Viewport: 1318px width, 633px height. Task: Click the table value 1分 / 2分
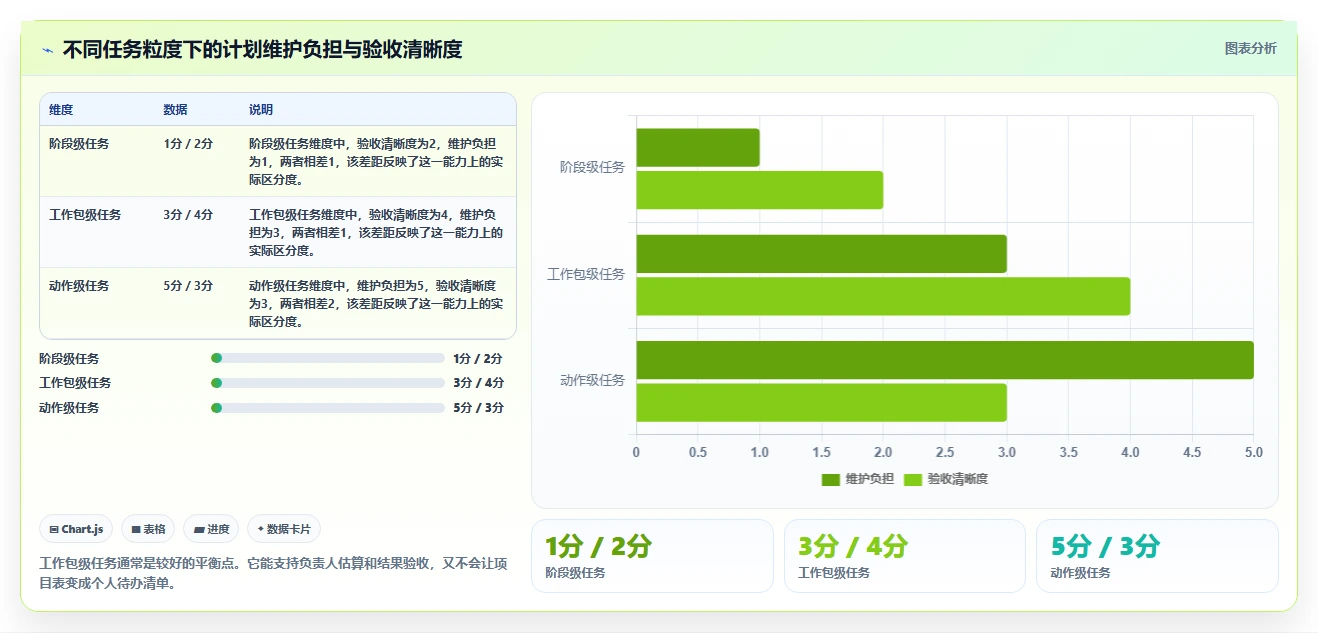pos(188,144)
